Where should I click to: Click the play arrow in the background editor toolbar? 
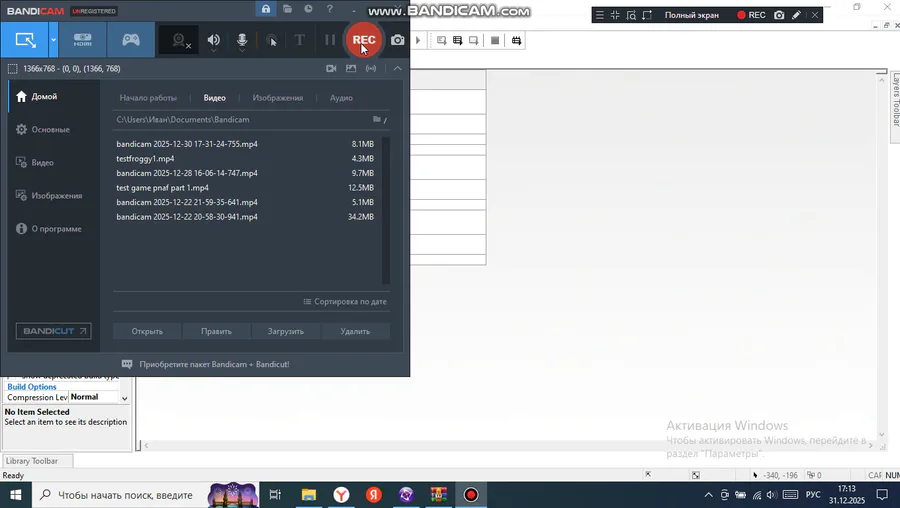point(418,40)
